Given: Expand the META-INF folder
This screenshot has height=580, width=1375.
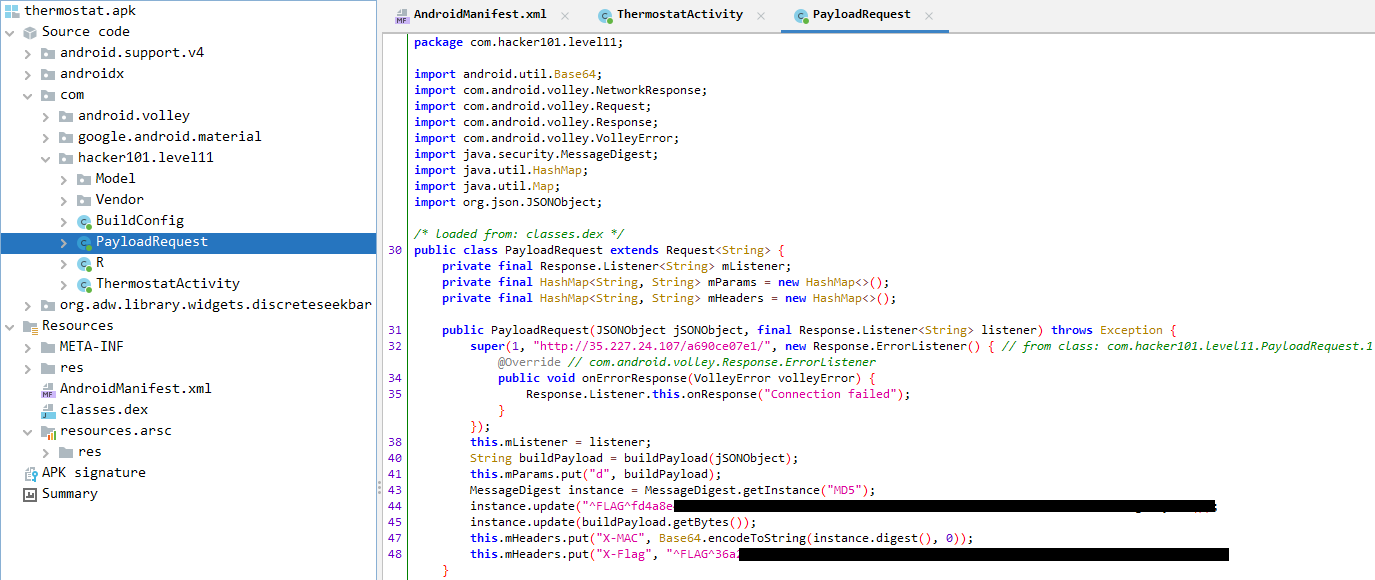Looking at the screenshot, I should click(28, 347).
